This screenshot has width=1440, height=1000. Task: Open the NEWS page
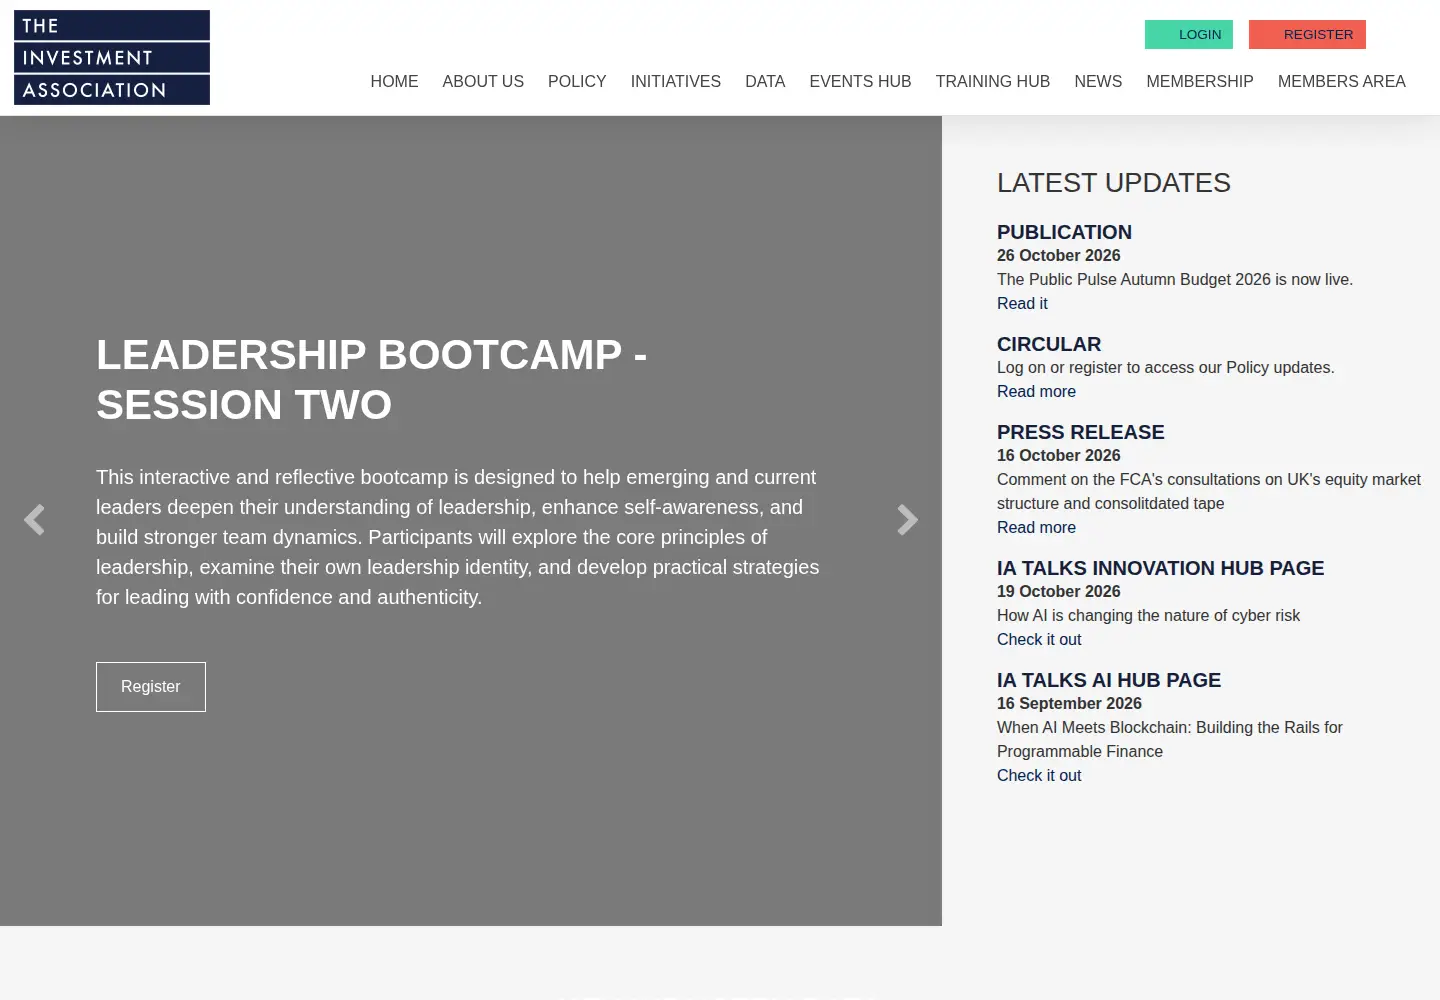1098,82
